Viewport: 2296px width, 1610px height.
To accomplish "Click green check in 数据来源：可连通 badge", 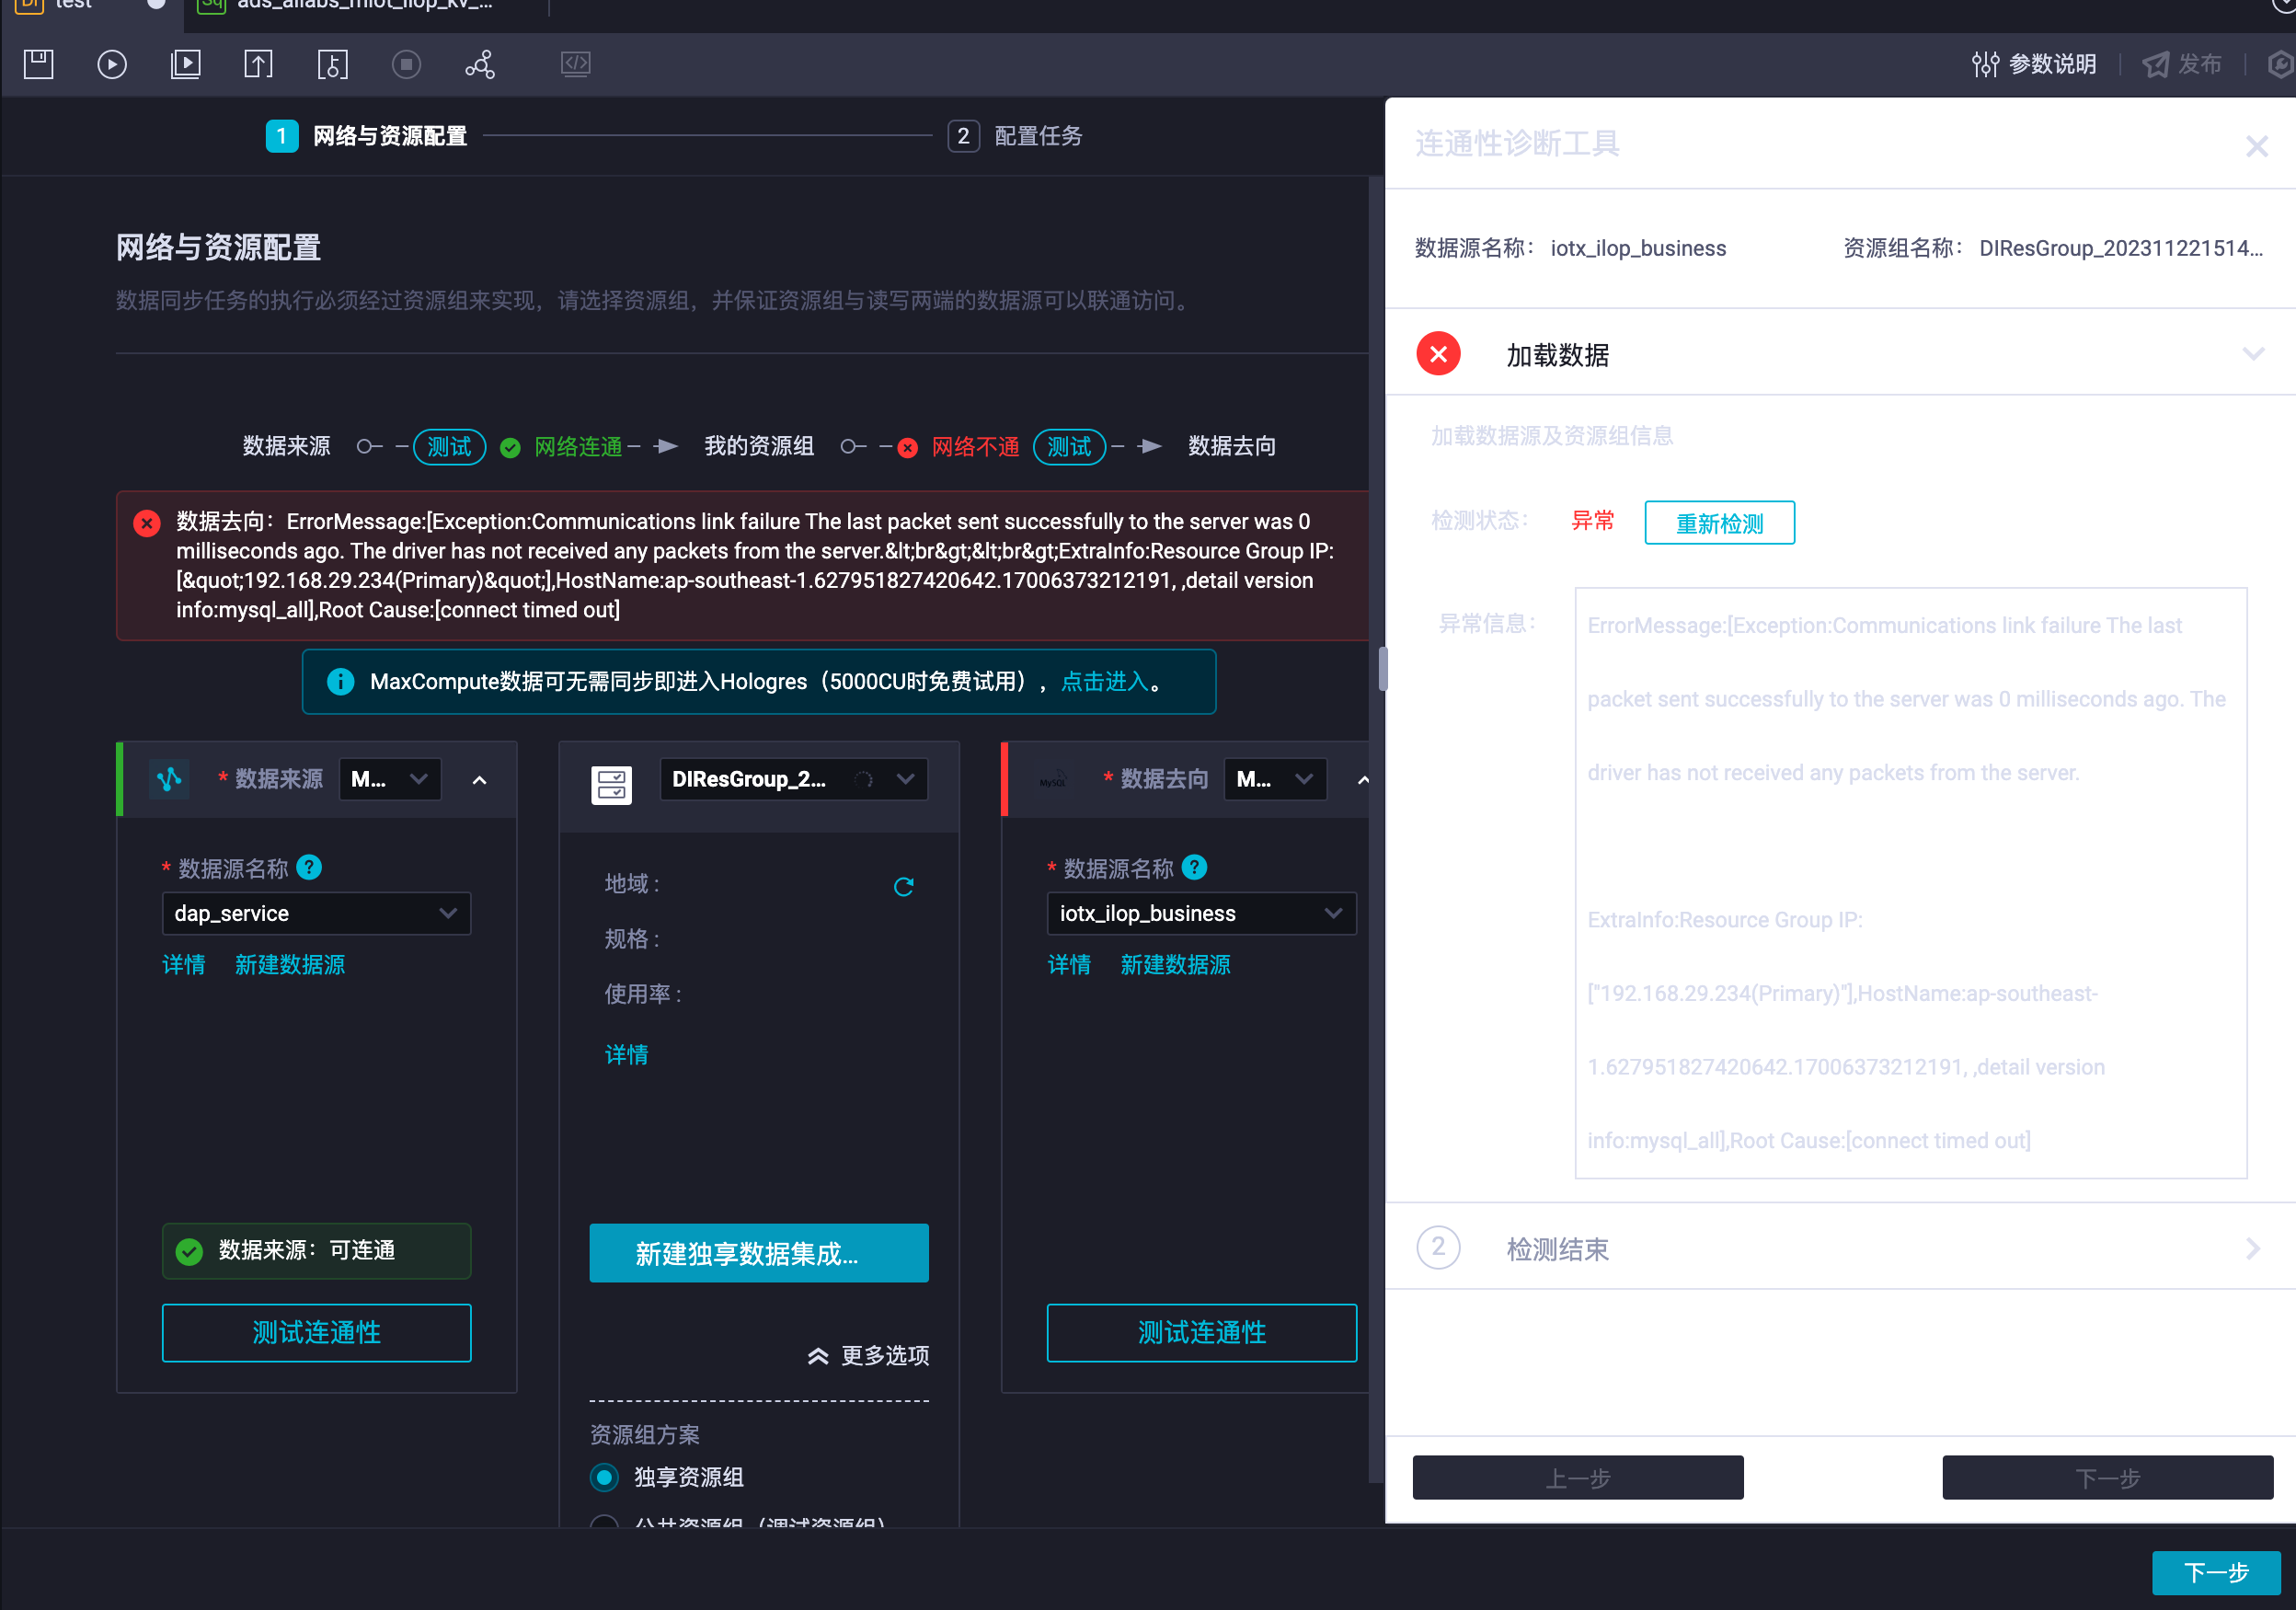I will [x=189, y=1252].
